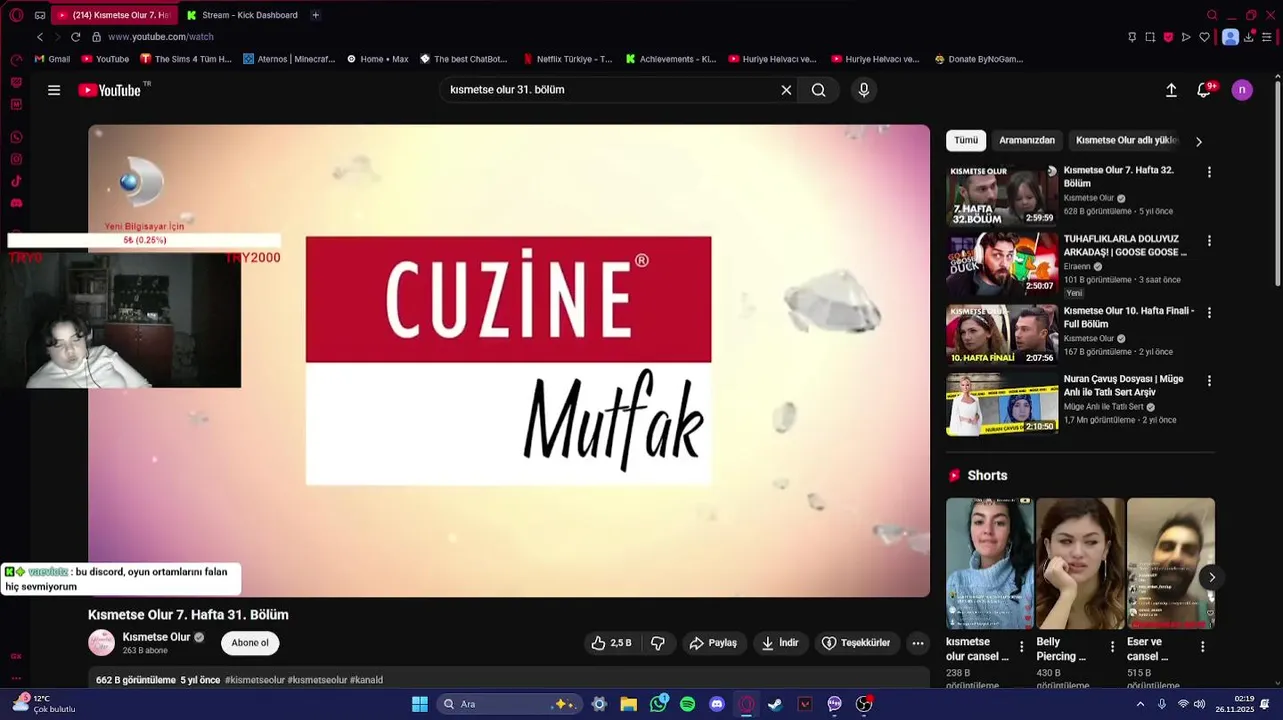Open the Gmail bookmark

[x=52, y=59]
